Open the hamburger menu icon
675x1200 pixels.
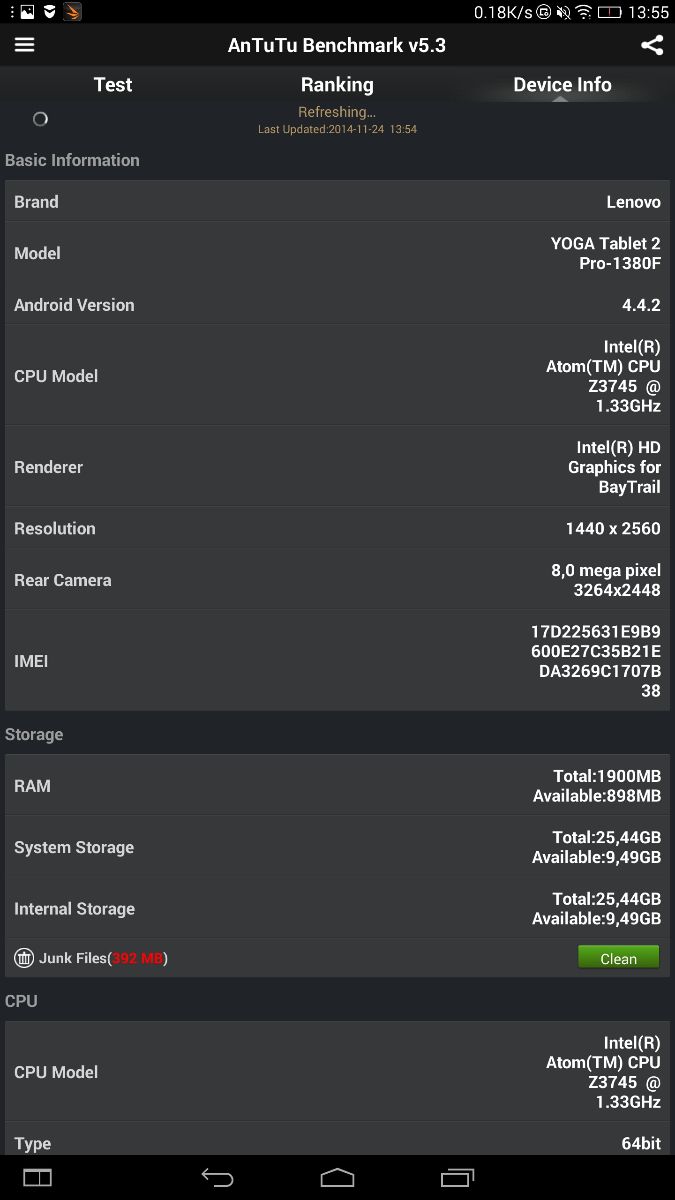coord(24,45)
